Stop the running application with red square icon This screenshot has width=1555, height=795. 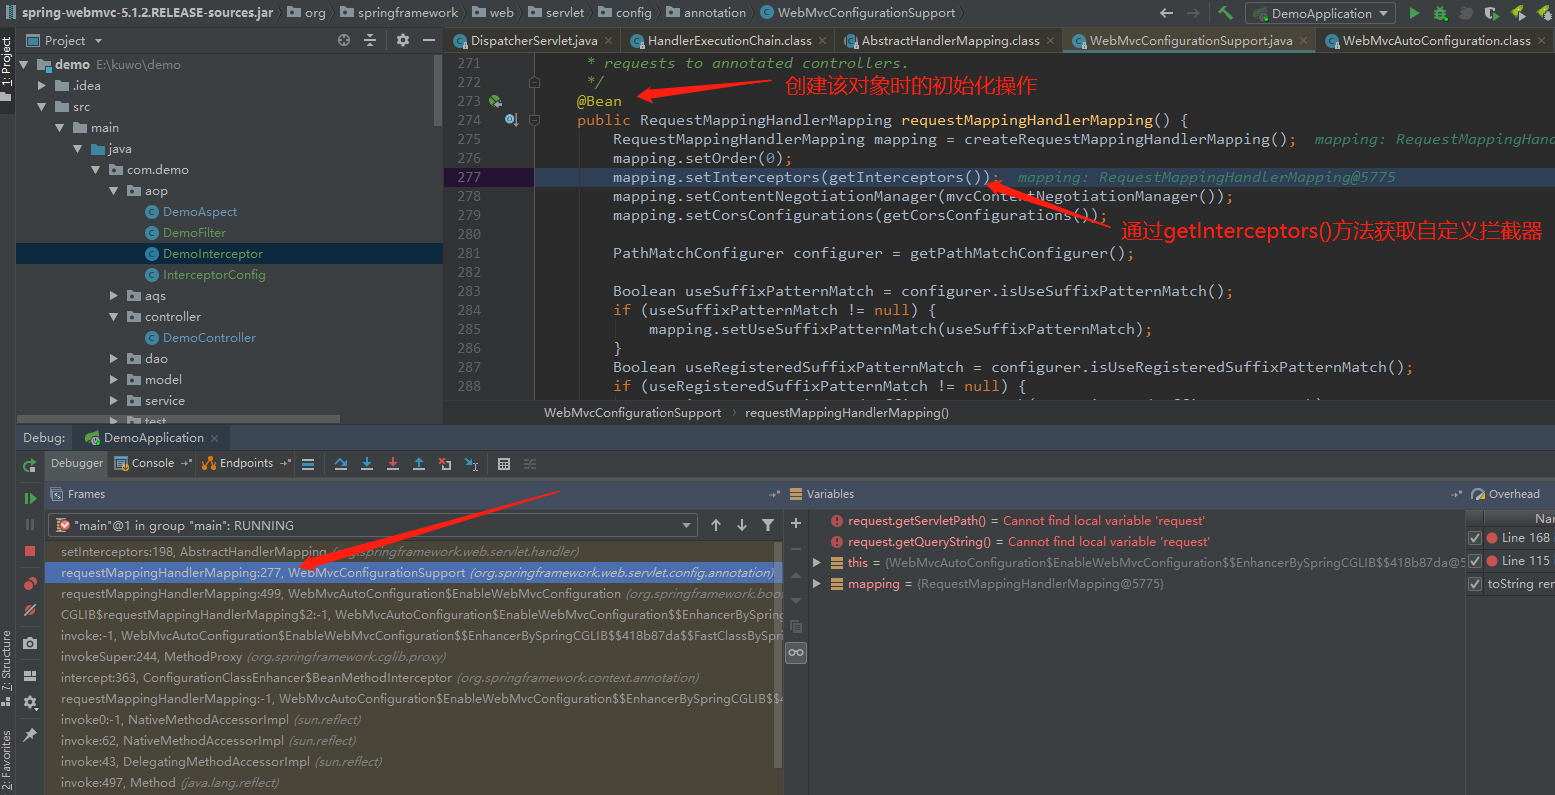point(30,551)
